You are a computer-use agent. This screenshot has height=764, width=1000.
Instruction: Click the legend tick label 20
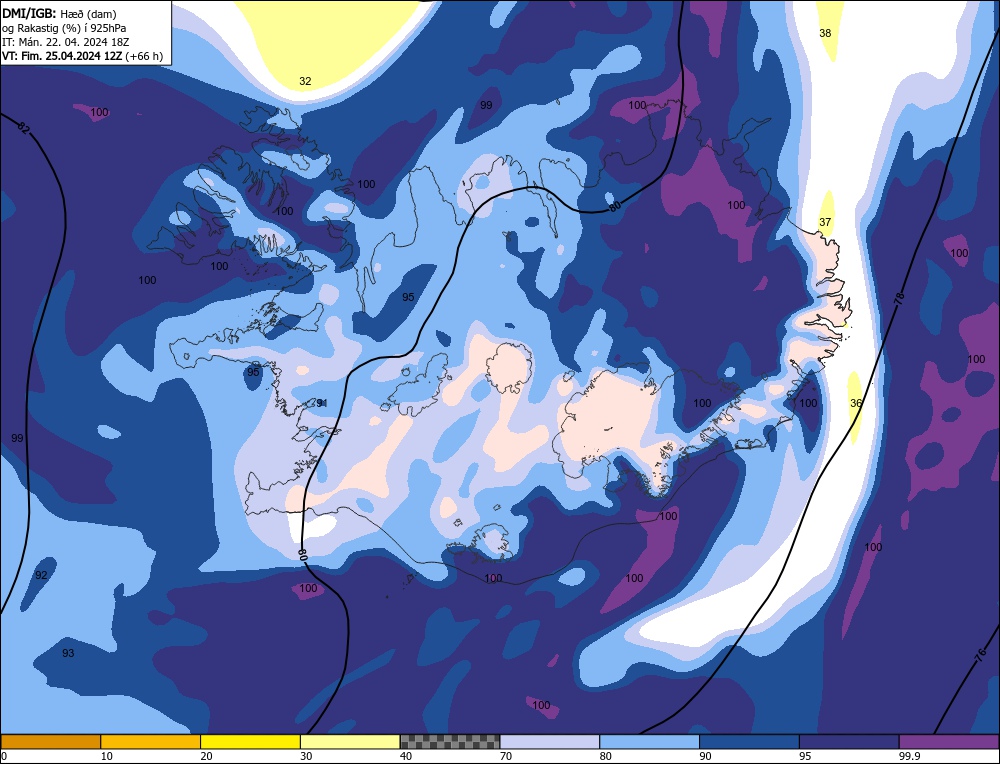(x=206, y=756)
